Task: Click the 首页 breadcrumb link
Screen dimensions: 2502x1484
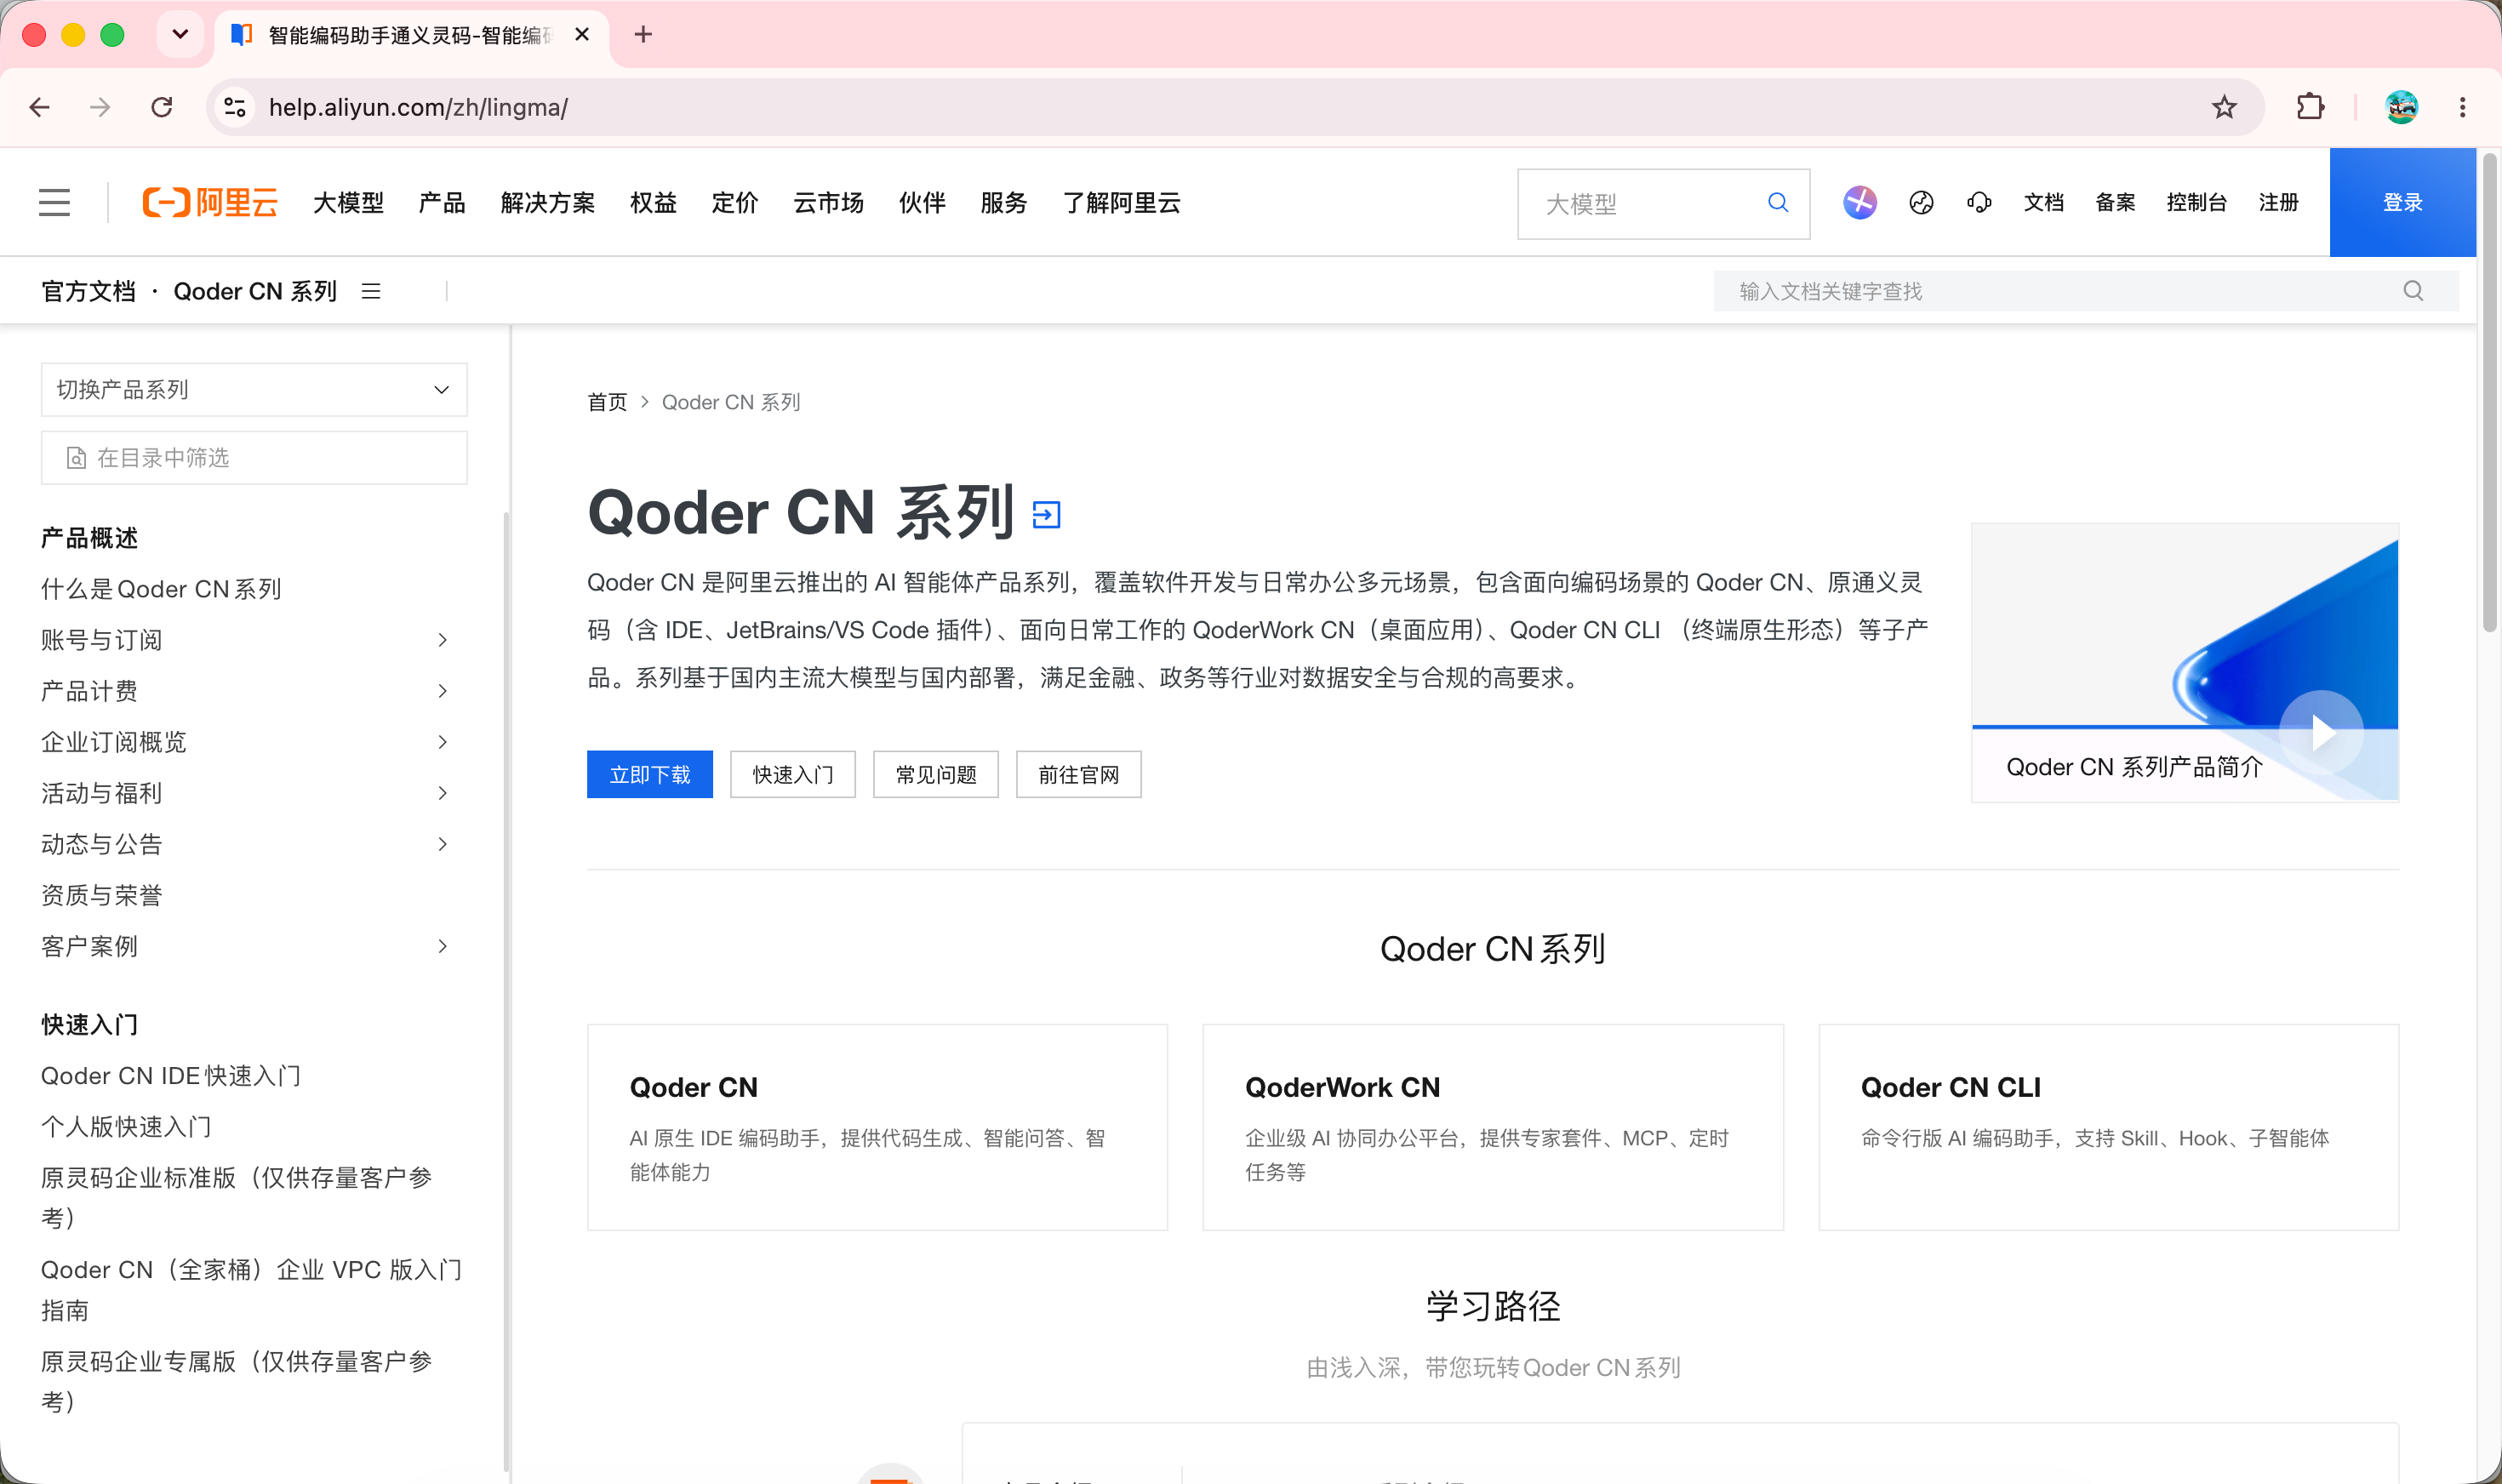Action: [607, 402]
